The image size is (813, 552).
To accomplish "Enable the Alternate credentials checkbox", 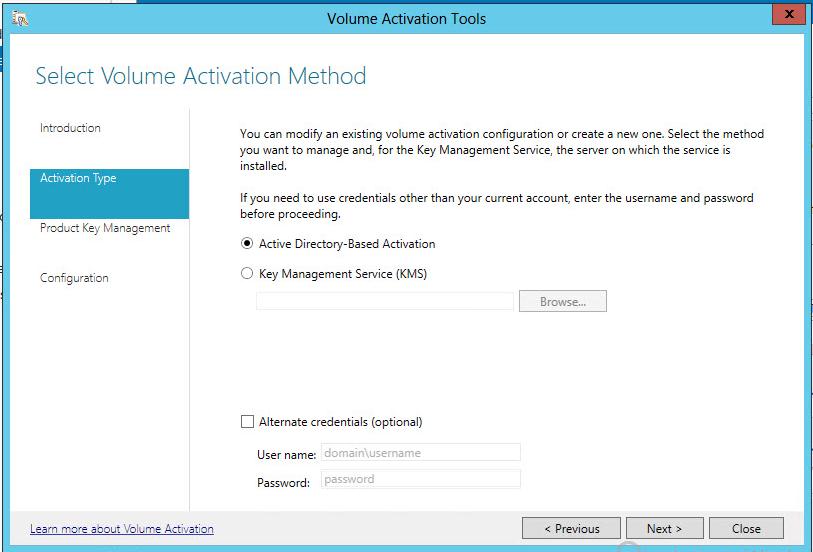I will (248, 422).
